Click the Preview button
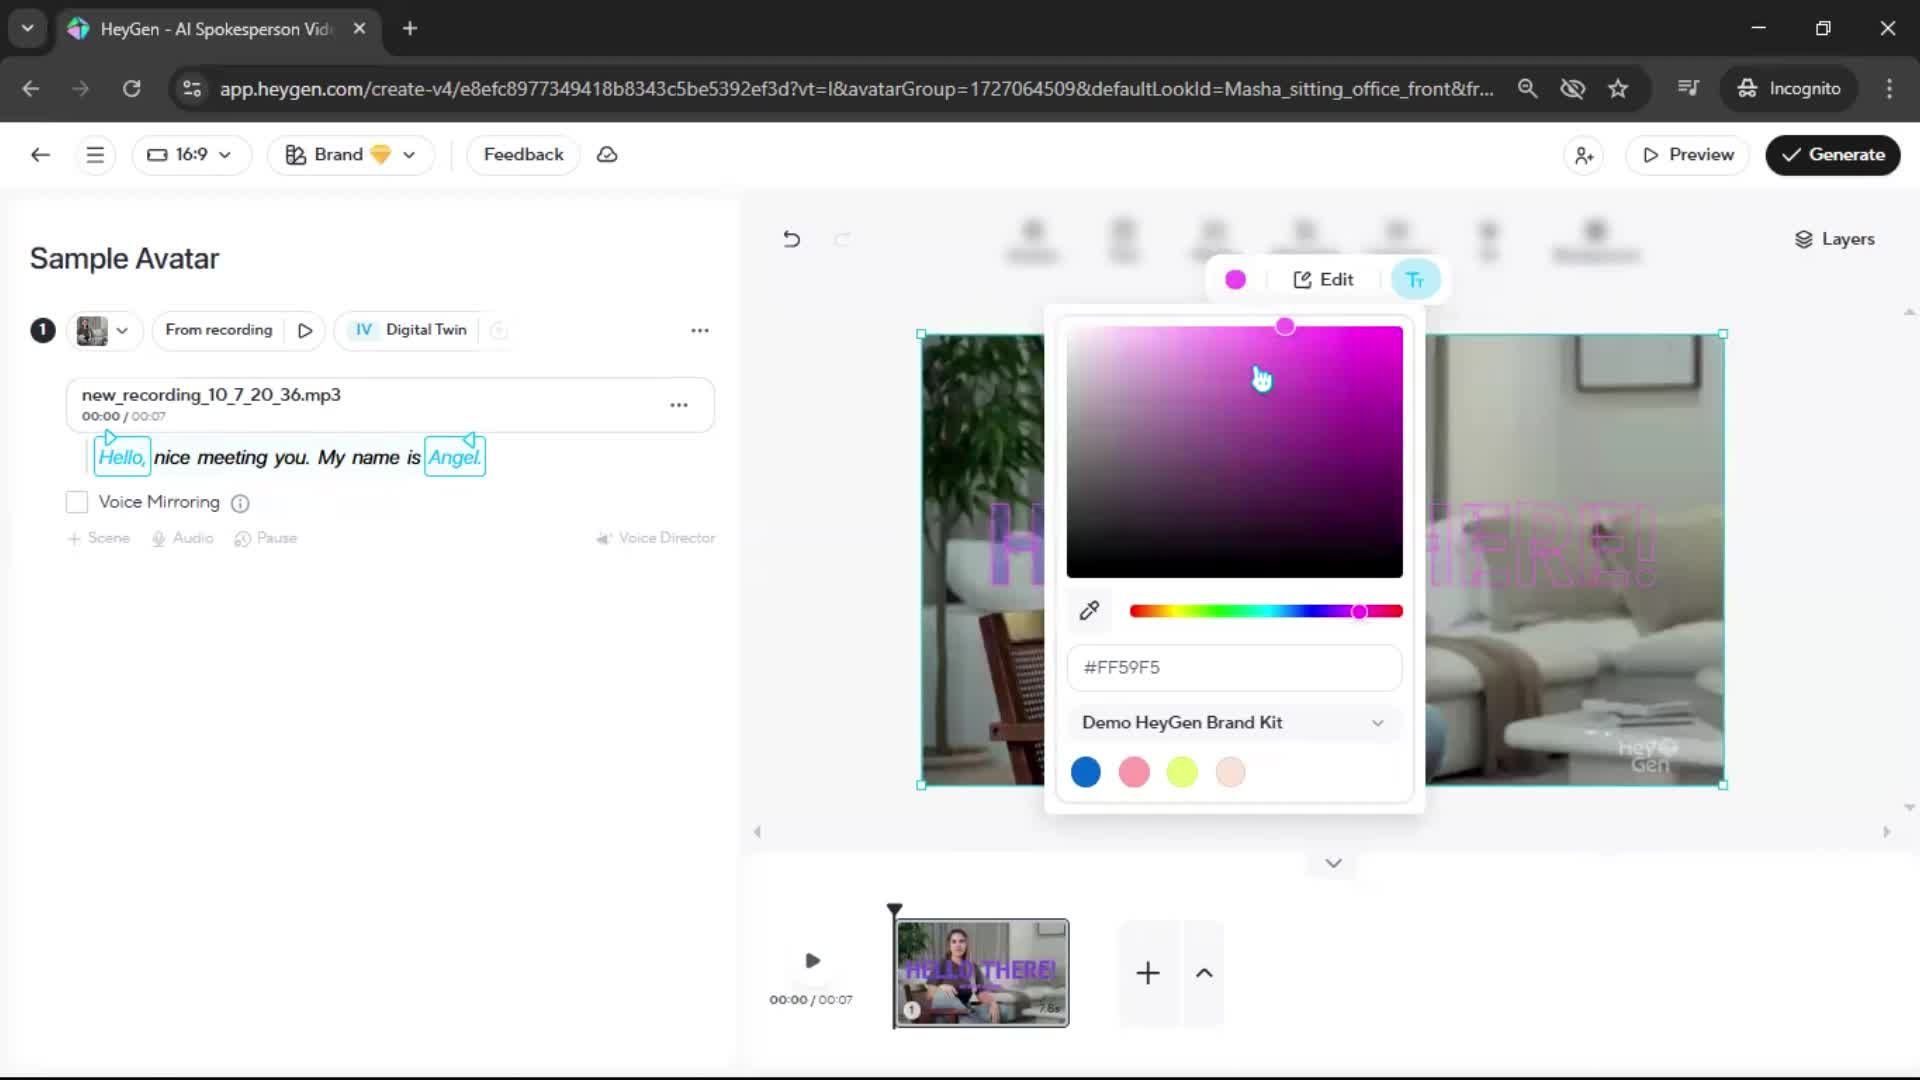 click(1688, 155)
